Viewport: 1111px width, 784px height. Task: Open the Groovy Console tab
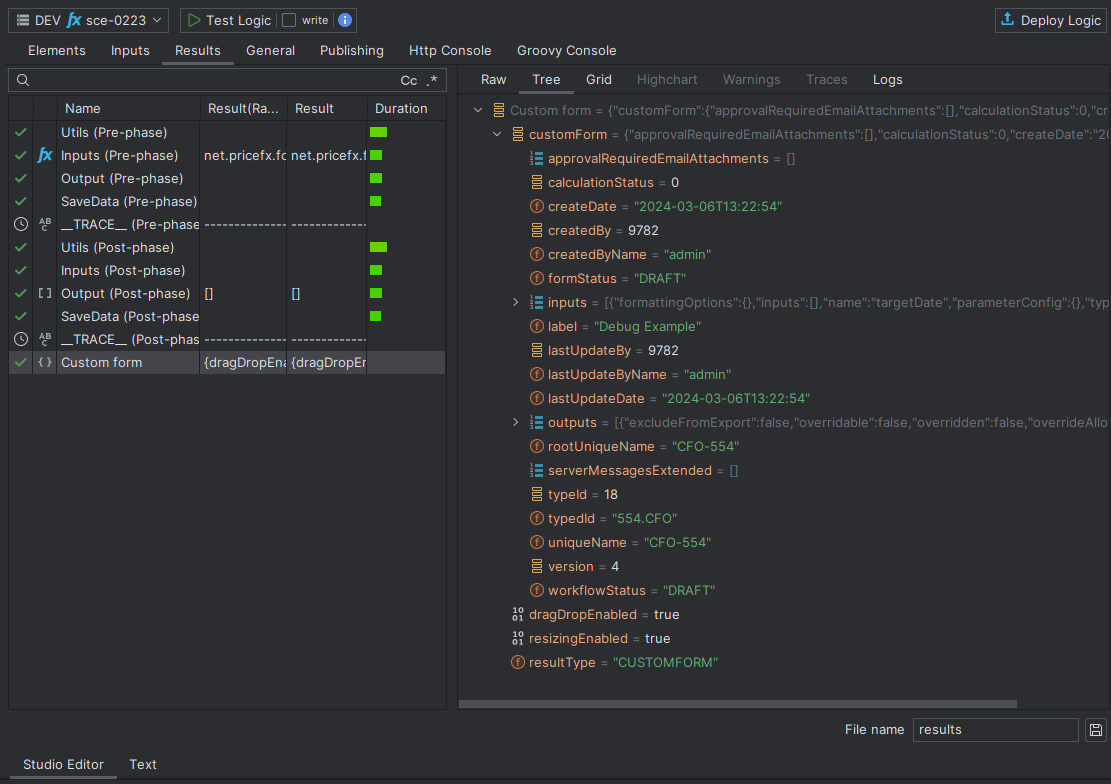coord(567,50)
